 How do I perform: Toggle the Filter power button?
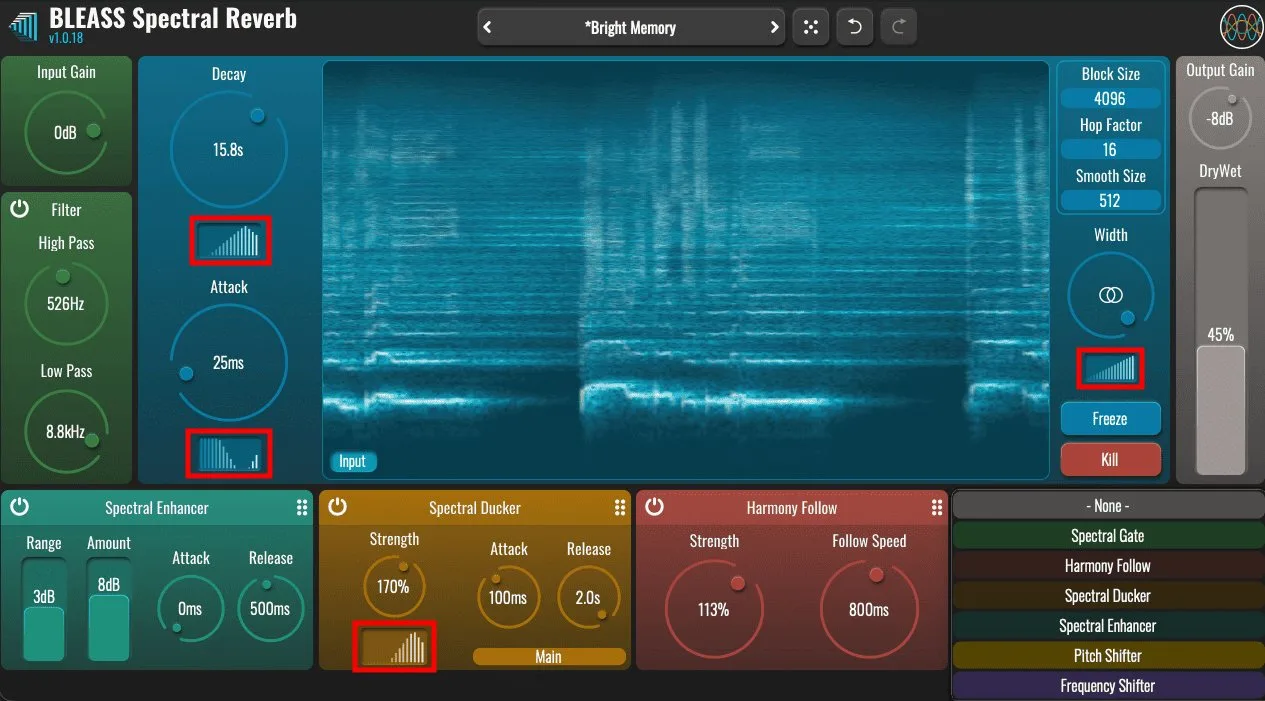coord(19,209)
